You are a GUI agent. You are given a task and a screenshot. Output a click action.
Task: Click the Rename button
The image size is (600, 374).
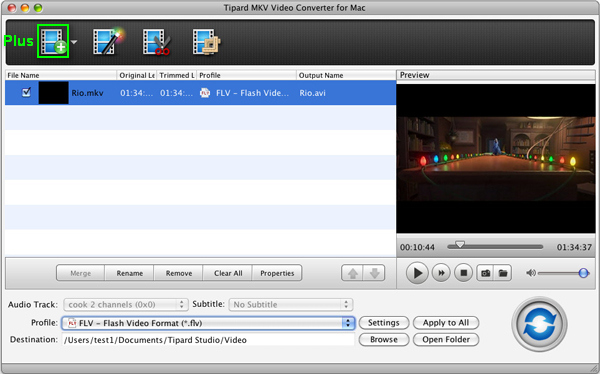[129, 273]
